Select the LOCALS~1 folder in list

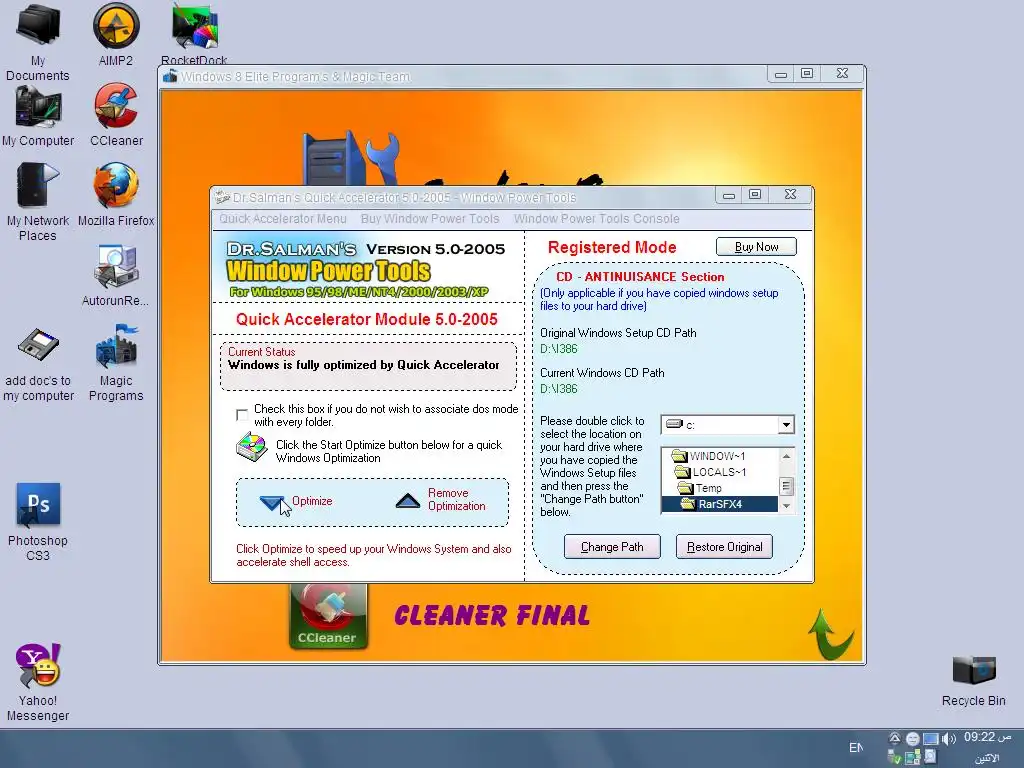[719, 472]
